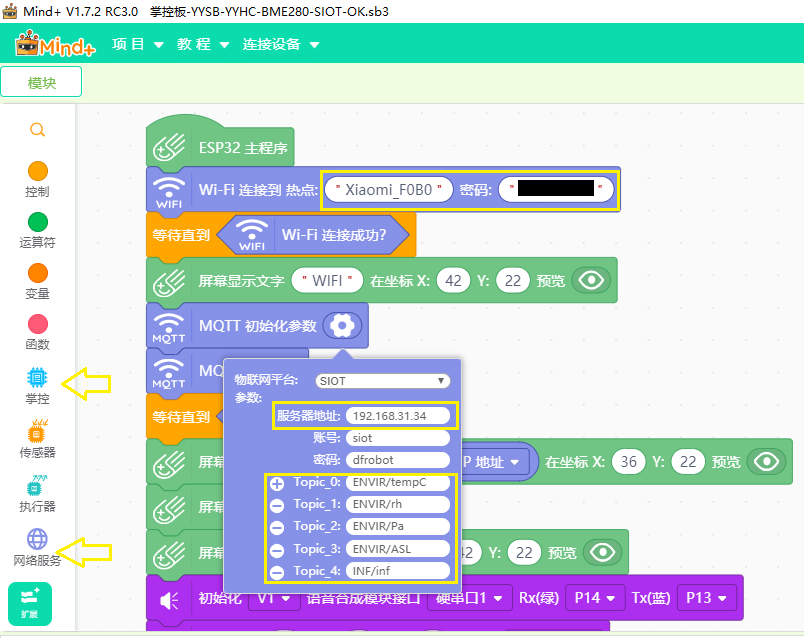This screenshot has width=804, height=638.
Task: Click the second 等待直到 block below MQTT
Action: pyautogui.click(x=181, y=417)
